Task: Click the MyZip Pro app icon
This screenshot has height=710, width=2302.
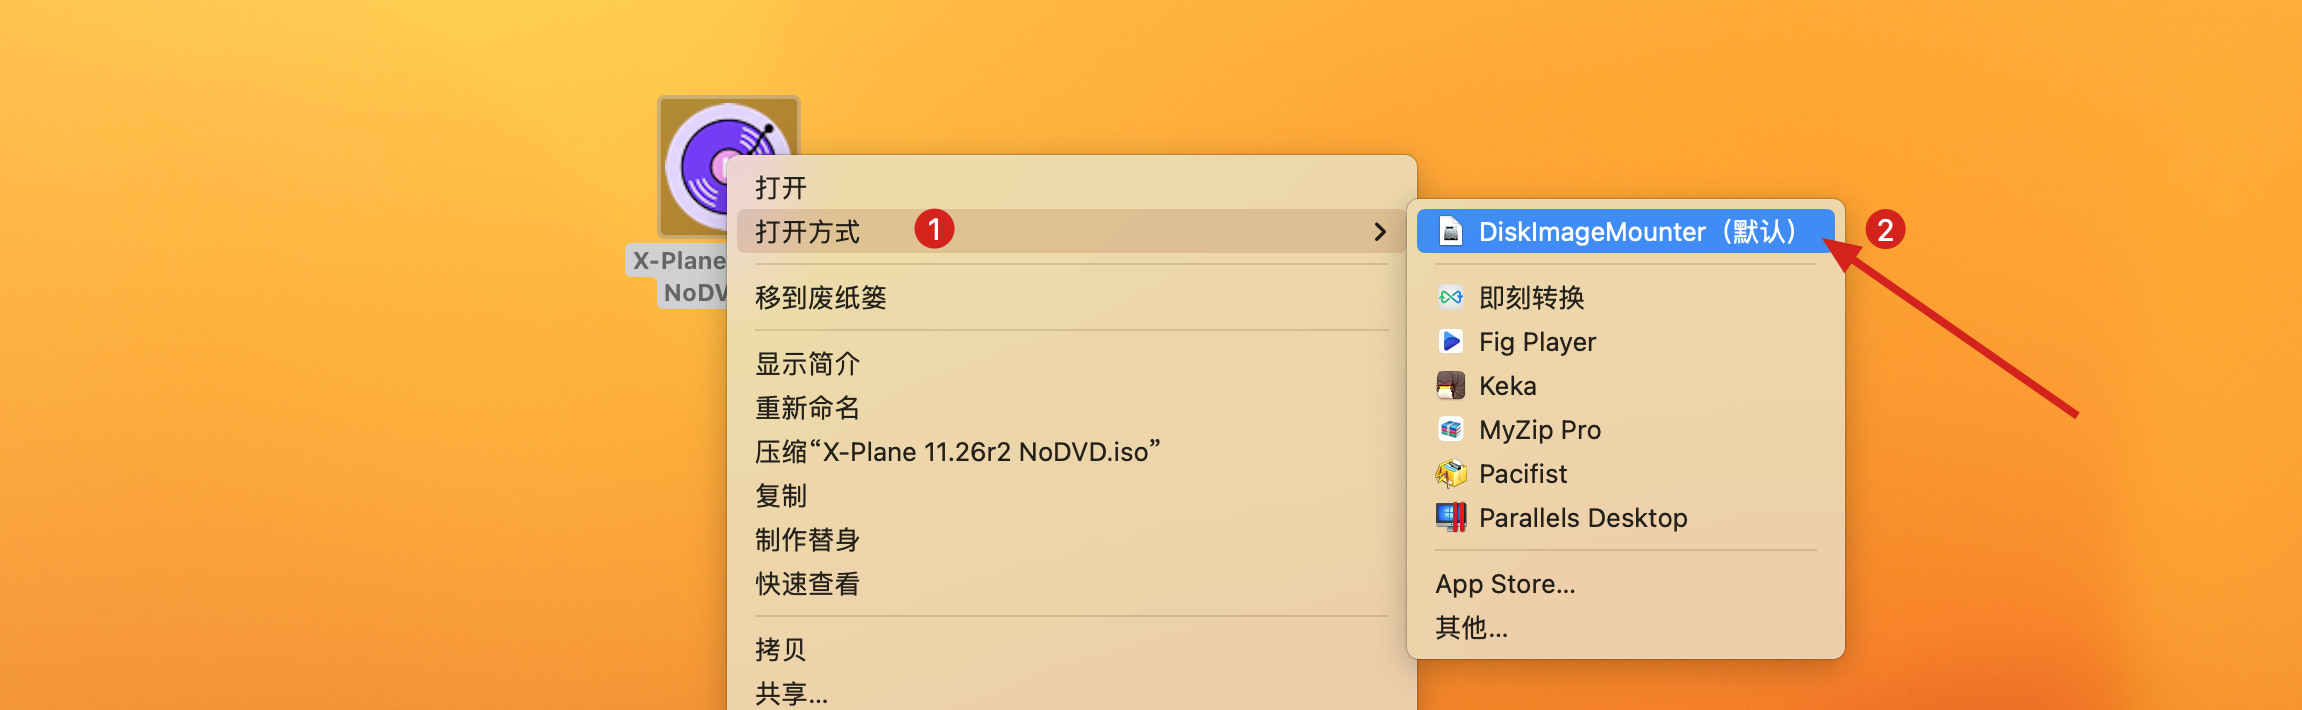Action: point(1451,430)
